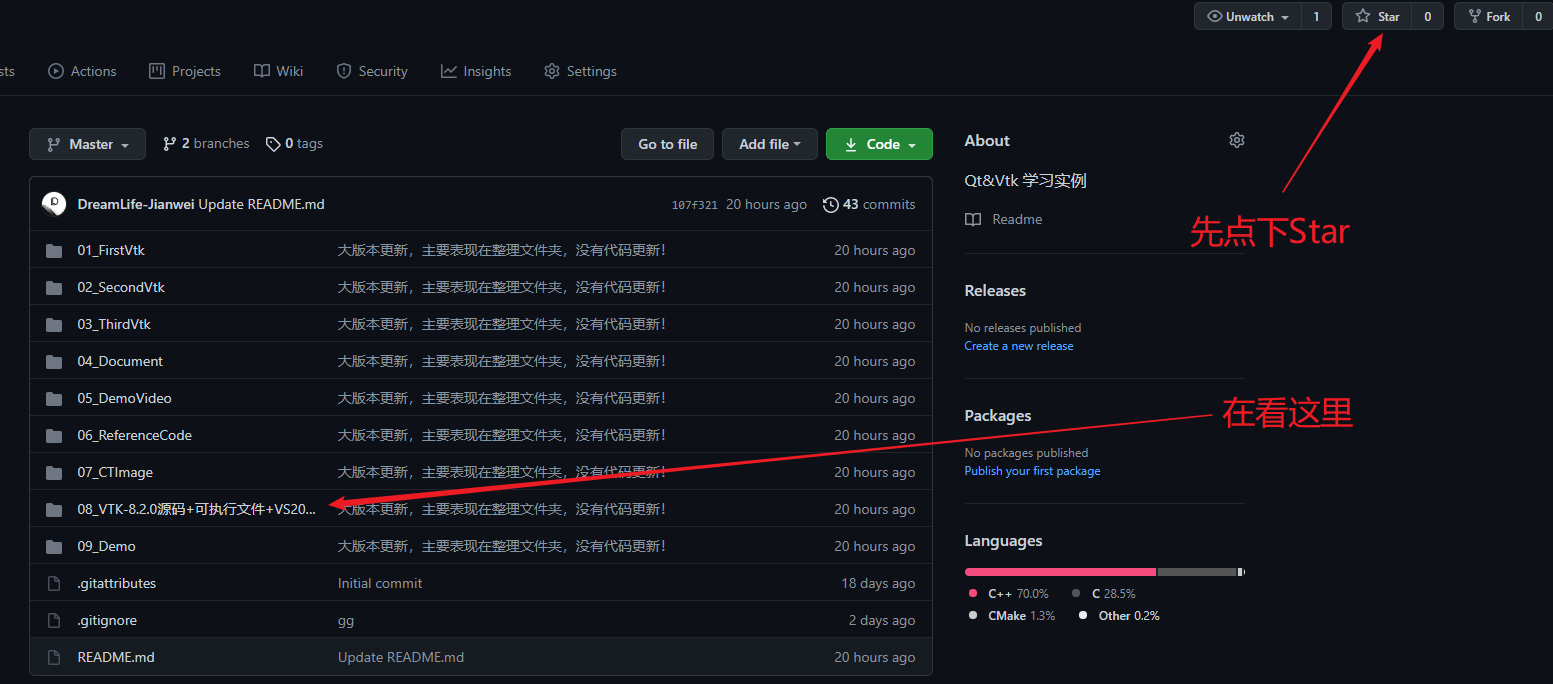This screenshot has width=1553, height=684.
Task: Open the .gitattributes file
Action: click(116, 583)
